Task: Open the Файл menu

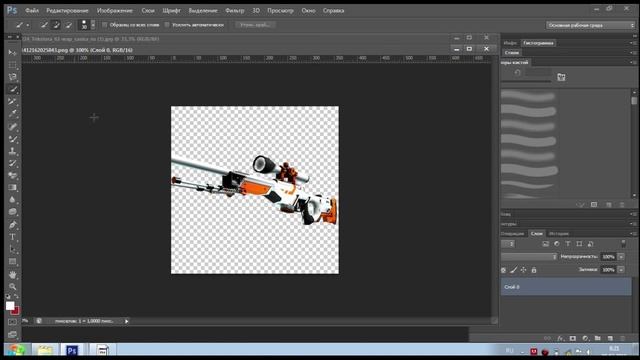Action: (x=32, y=11)
